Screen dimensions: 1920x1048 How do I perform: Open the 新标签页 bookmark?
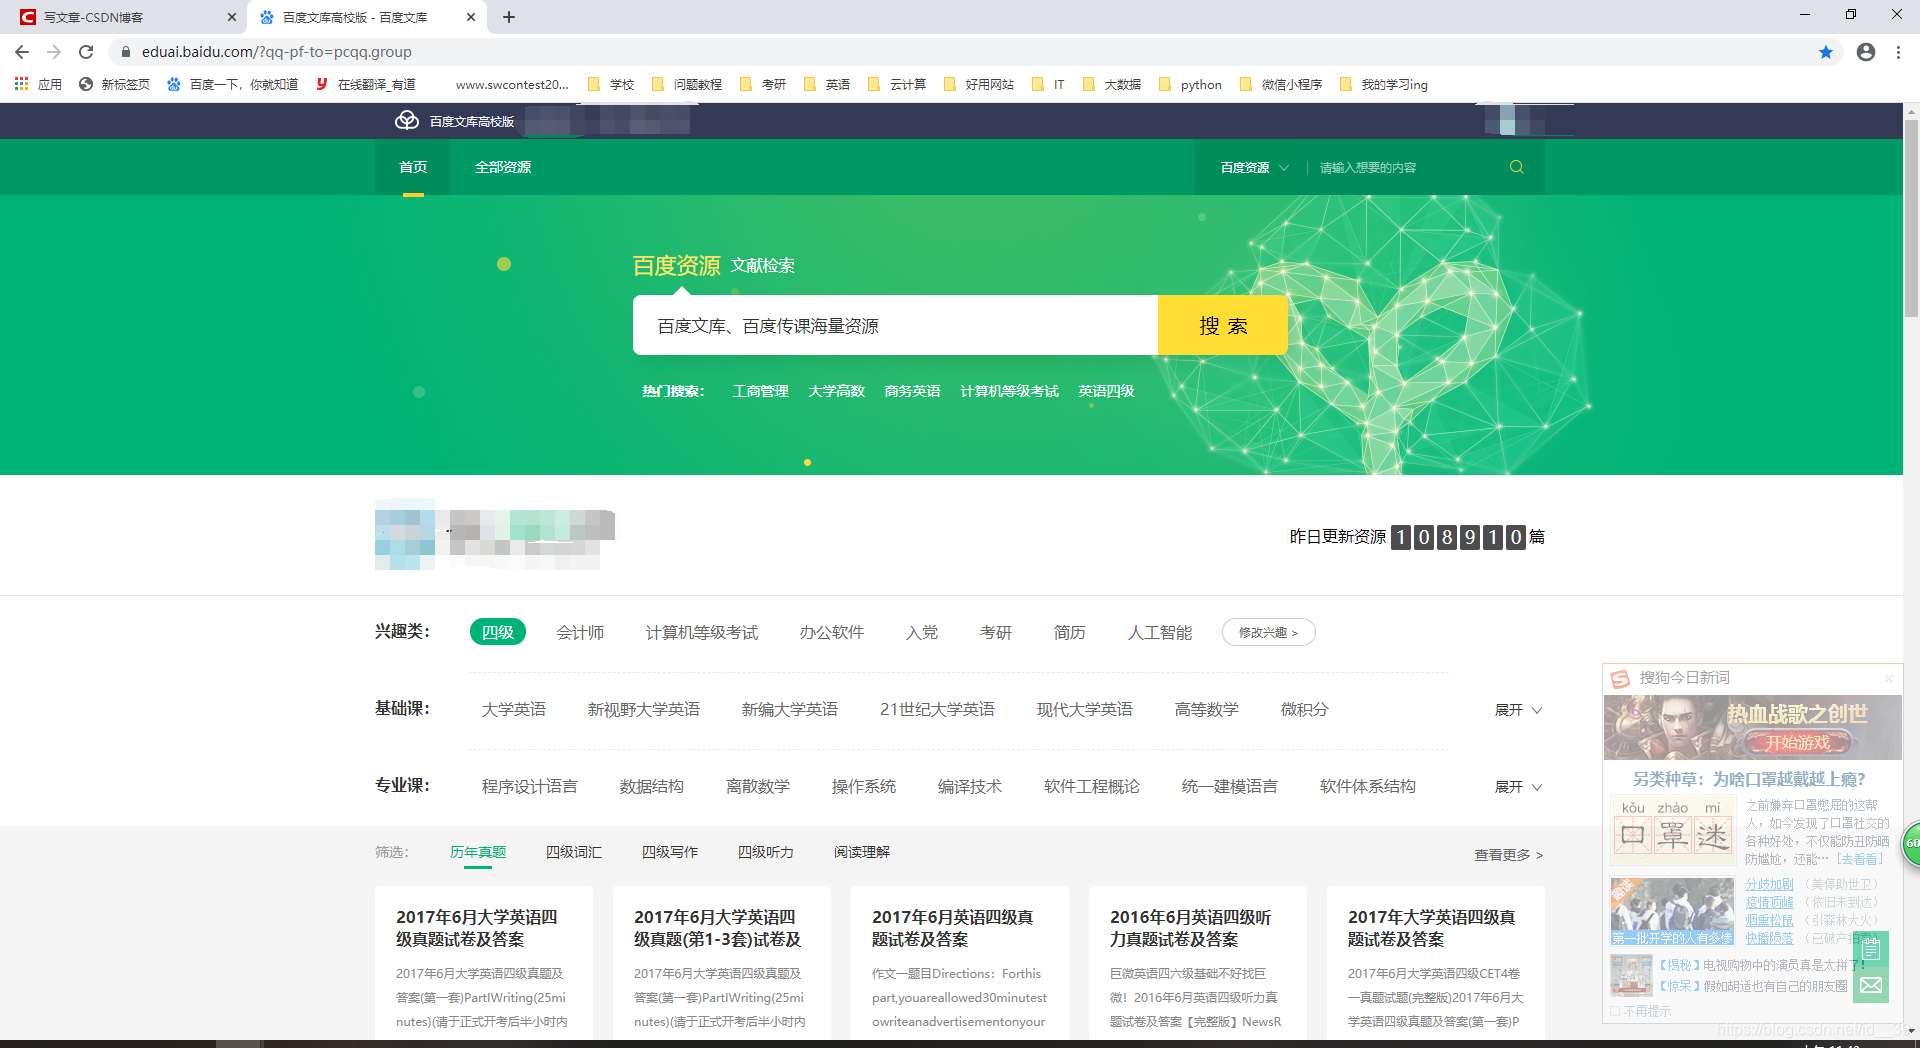114,84
